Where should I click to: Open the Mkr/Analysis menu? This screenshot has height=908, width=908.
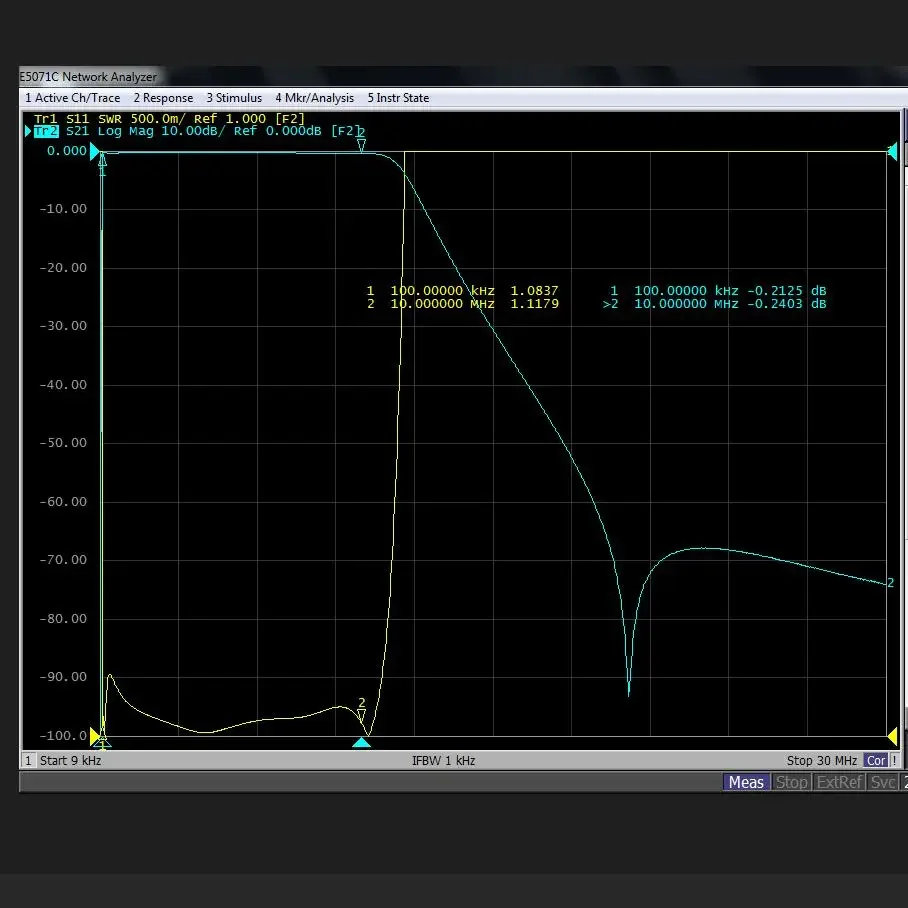click(x=314, y=98)
